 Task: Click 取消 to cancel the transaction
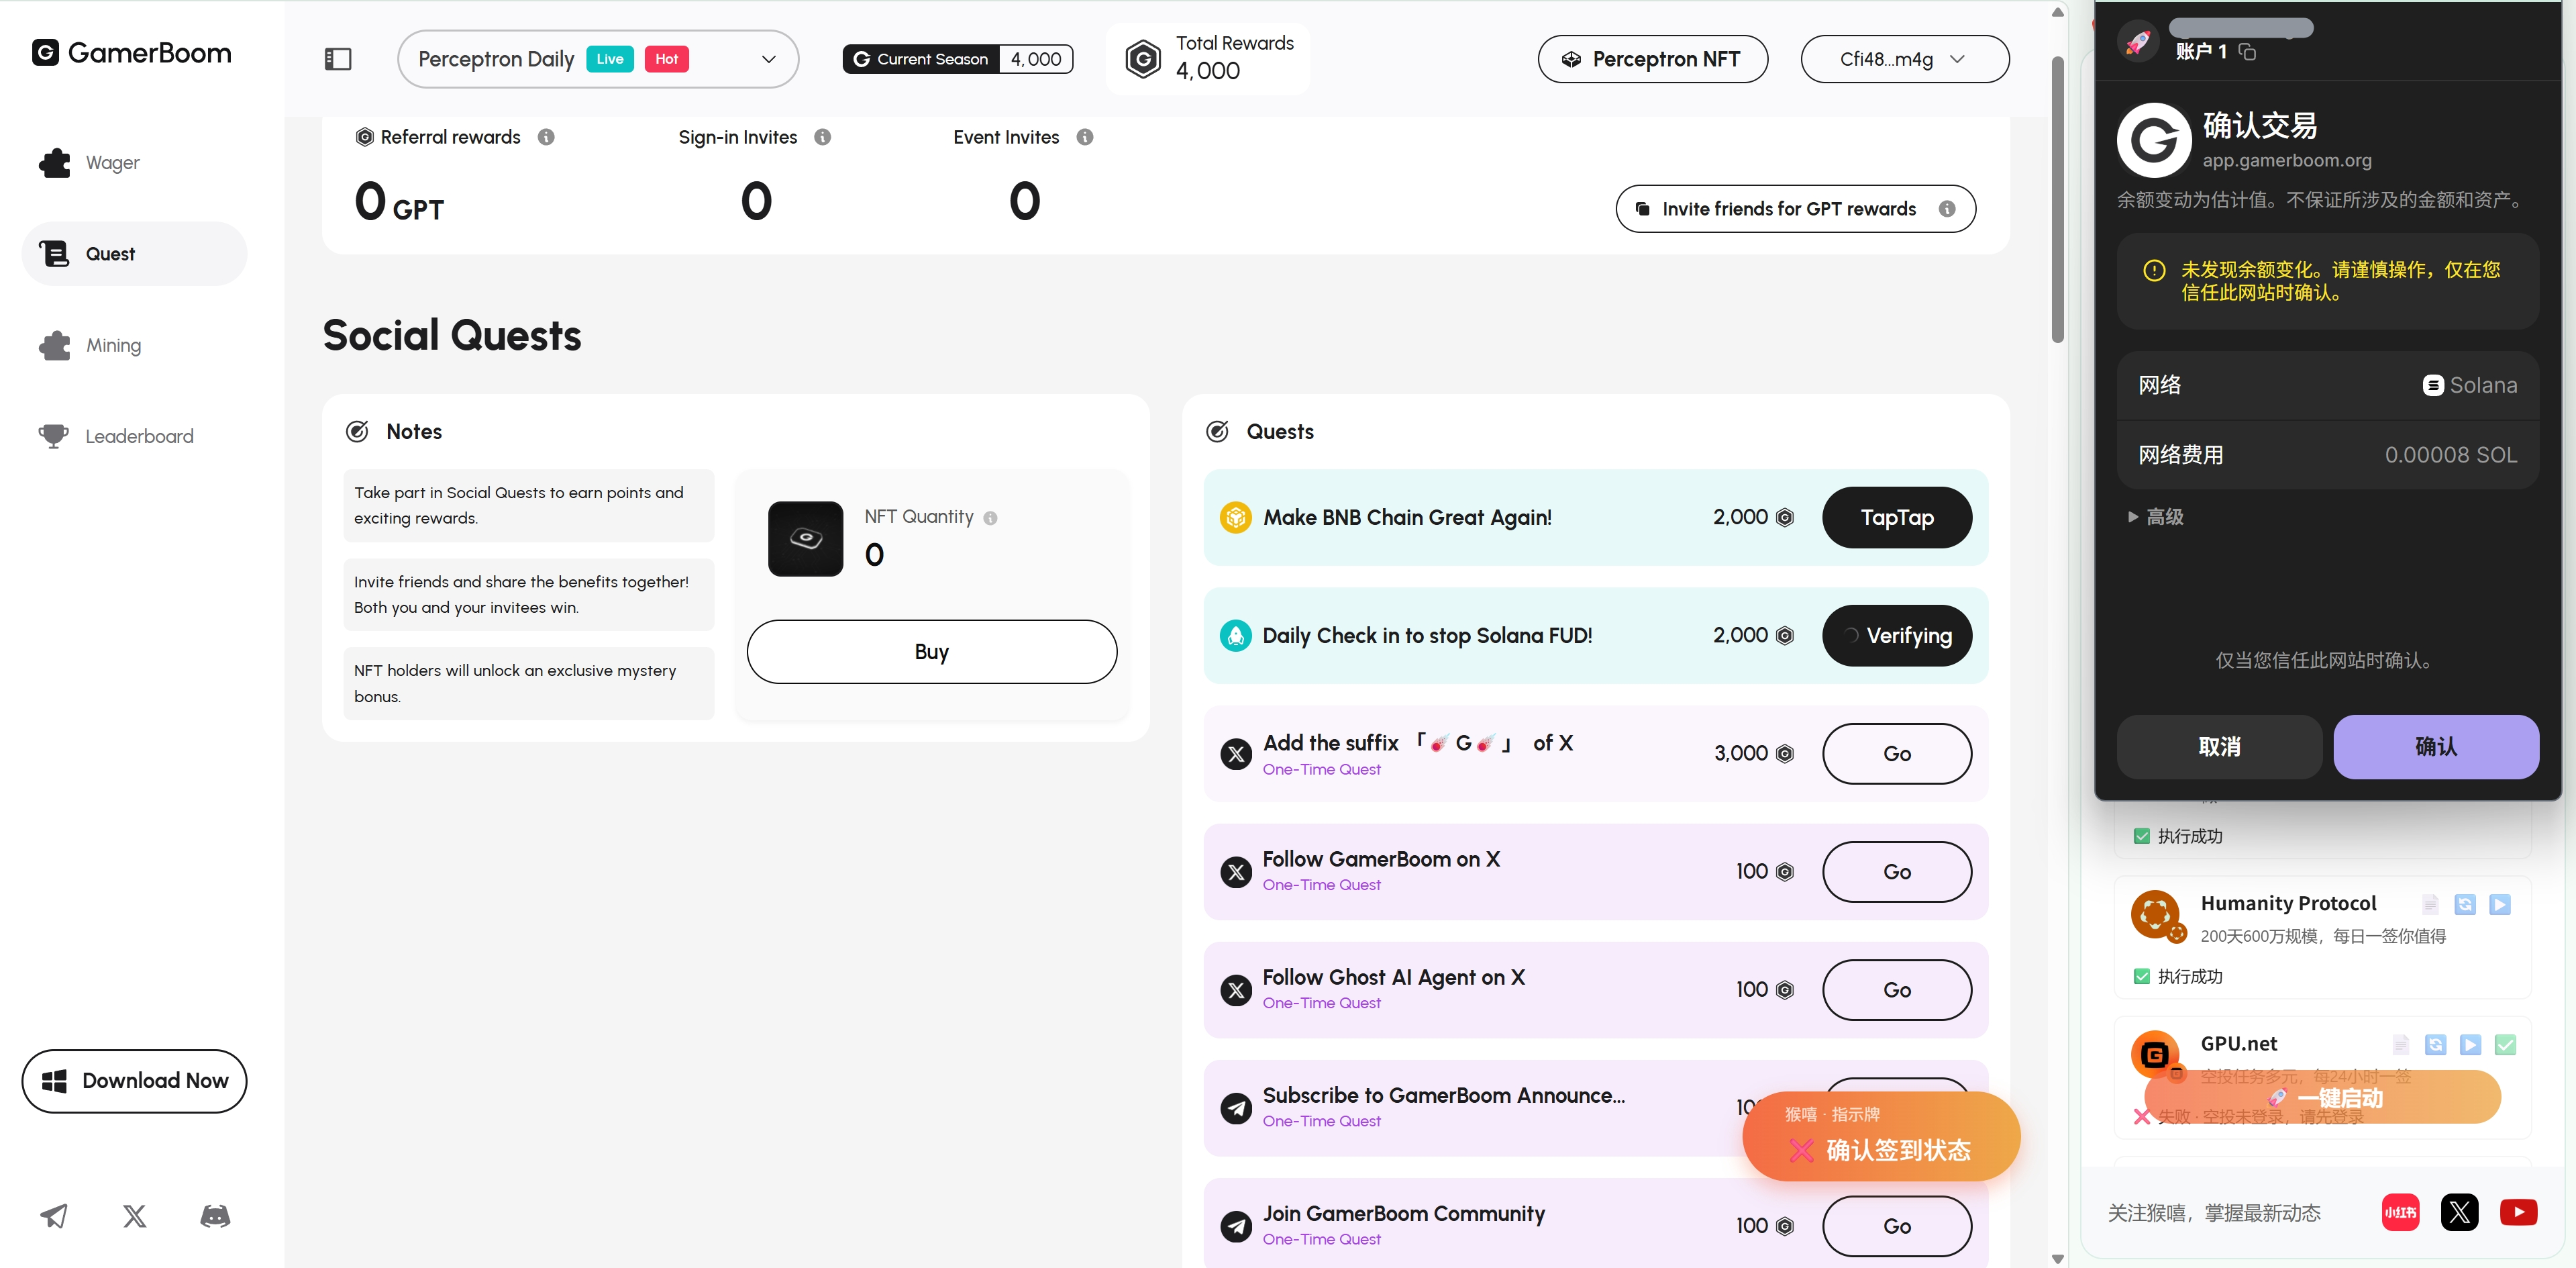(x=2219, y=747)
